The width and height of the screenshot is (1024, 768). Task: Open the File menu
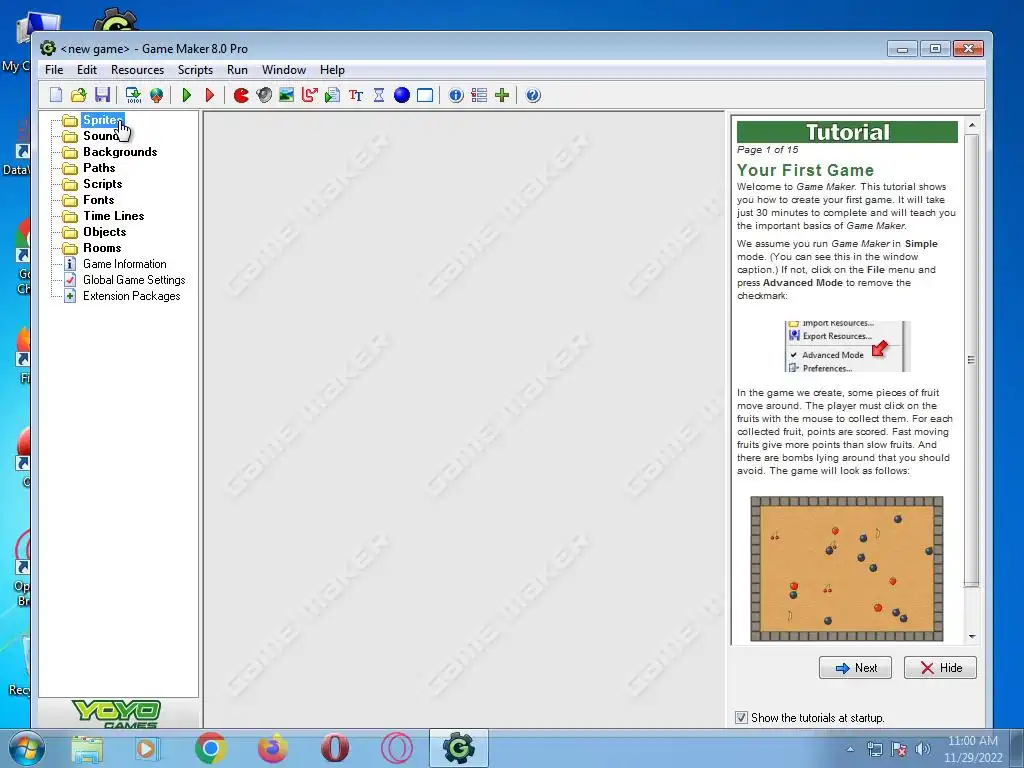click(54, 70)
